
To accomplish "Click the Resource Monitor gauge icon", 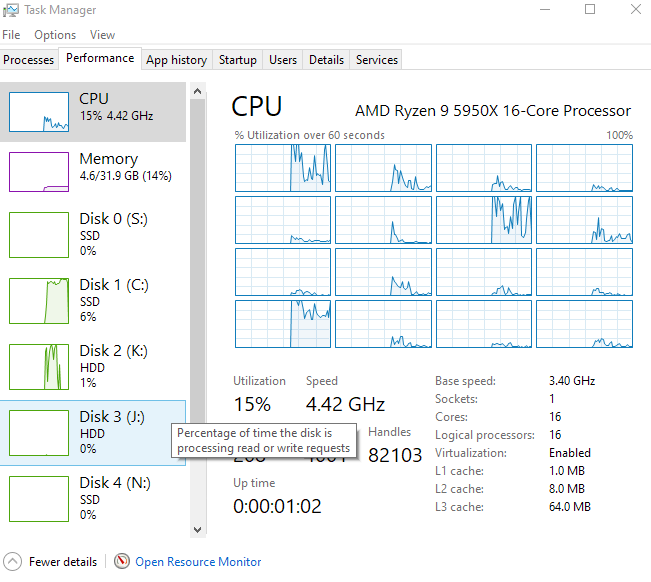I will pyautogui.click(x=122, y=561).
